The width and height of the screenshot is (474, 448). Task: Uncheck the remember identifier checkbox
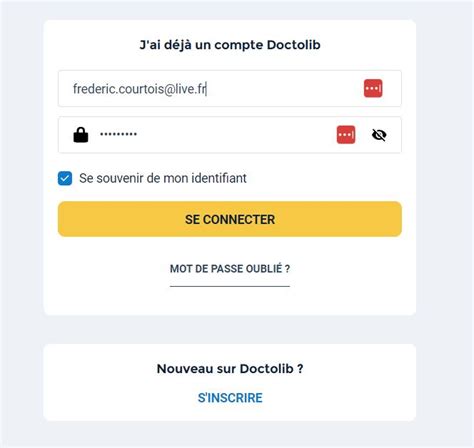[x=65, y=178]
